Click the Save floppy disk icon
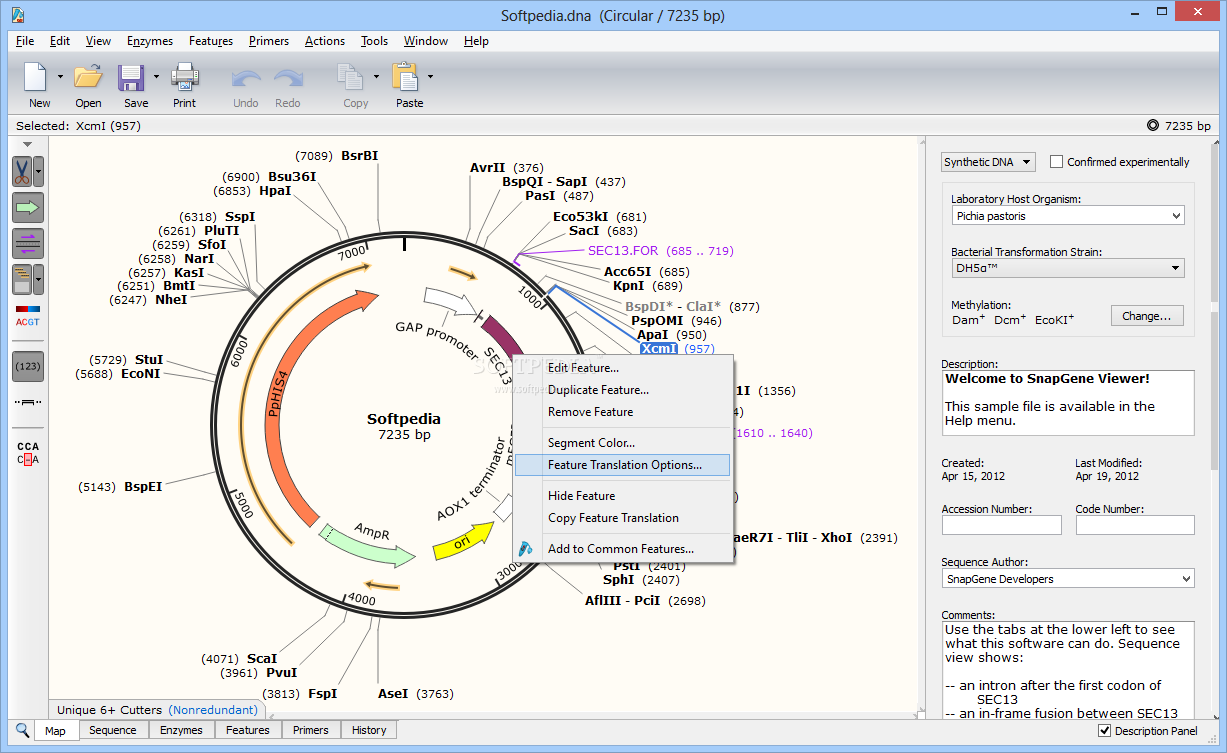 132,78
